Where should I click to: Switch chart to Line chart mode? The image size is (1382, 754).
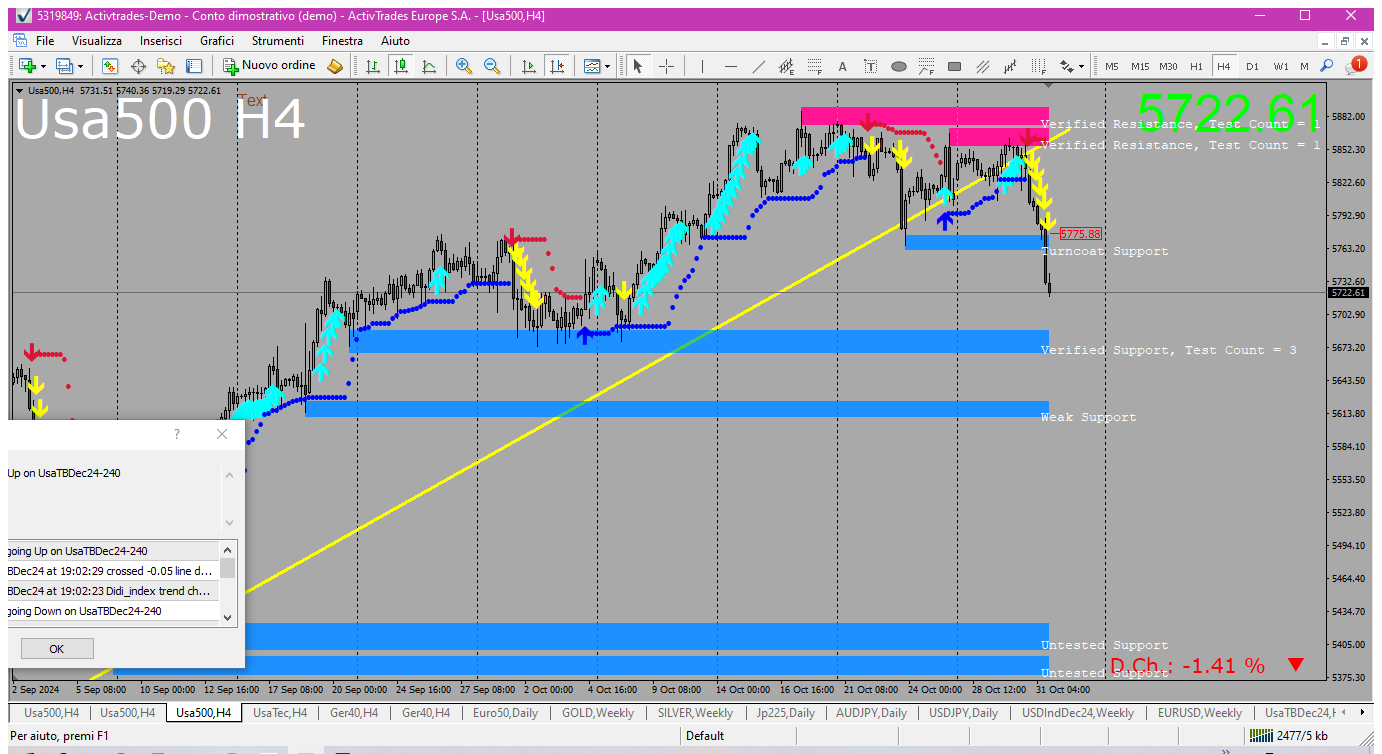pos(429,66)
